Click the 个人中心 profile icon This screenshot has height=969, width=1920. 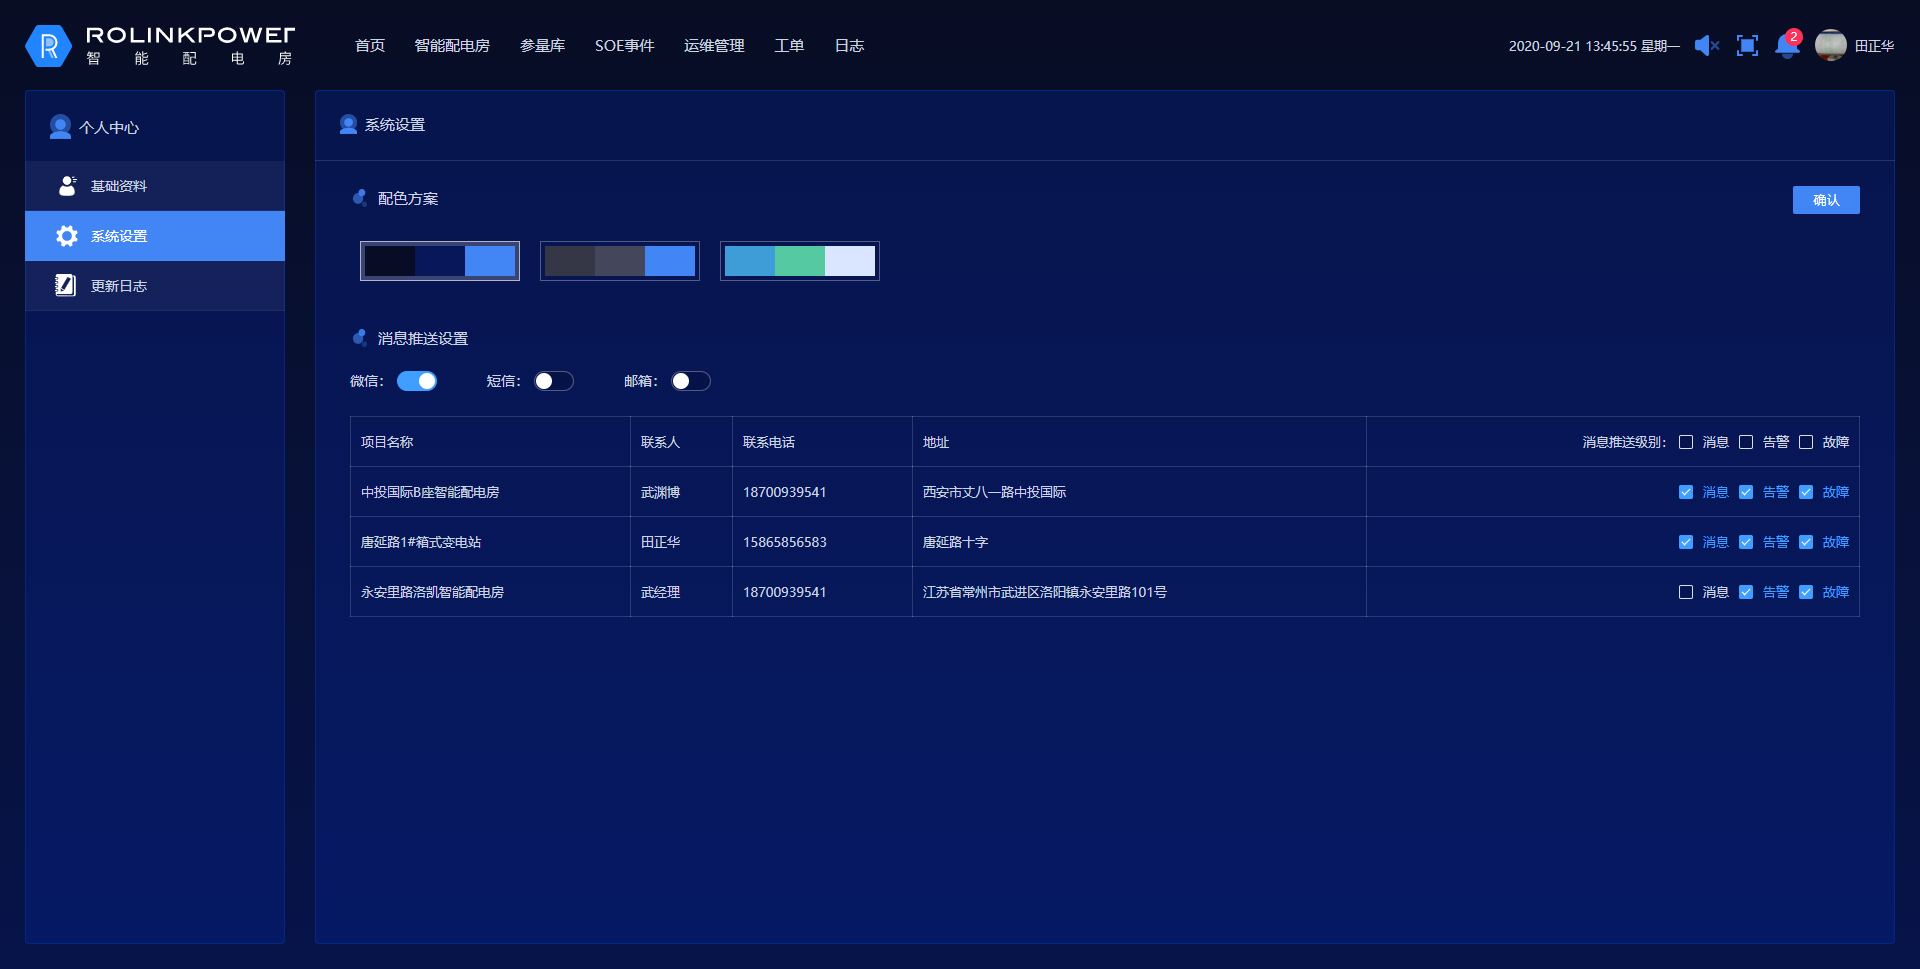click(60, 127)
